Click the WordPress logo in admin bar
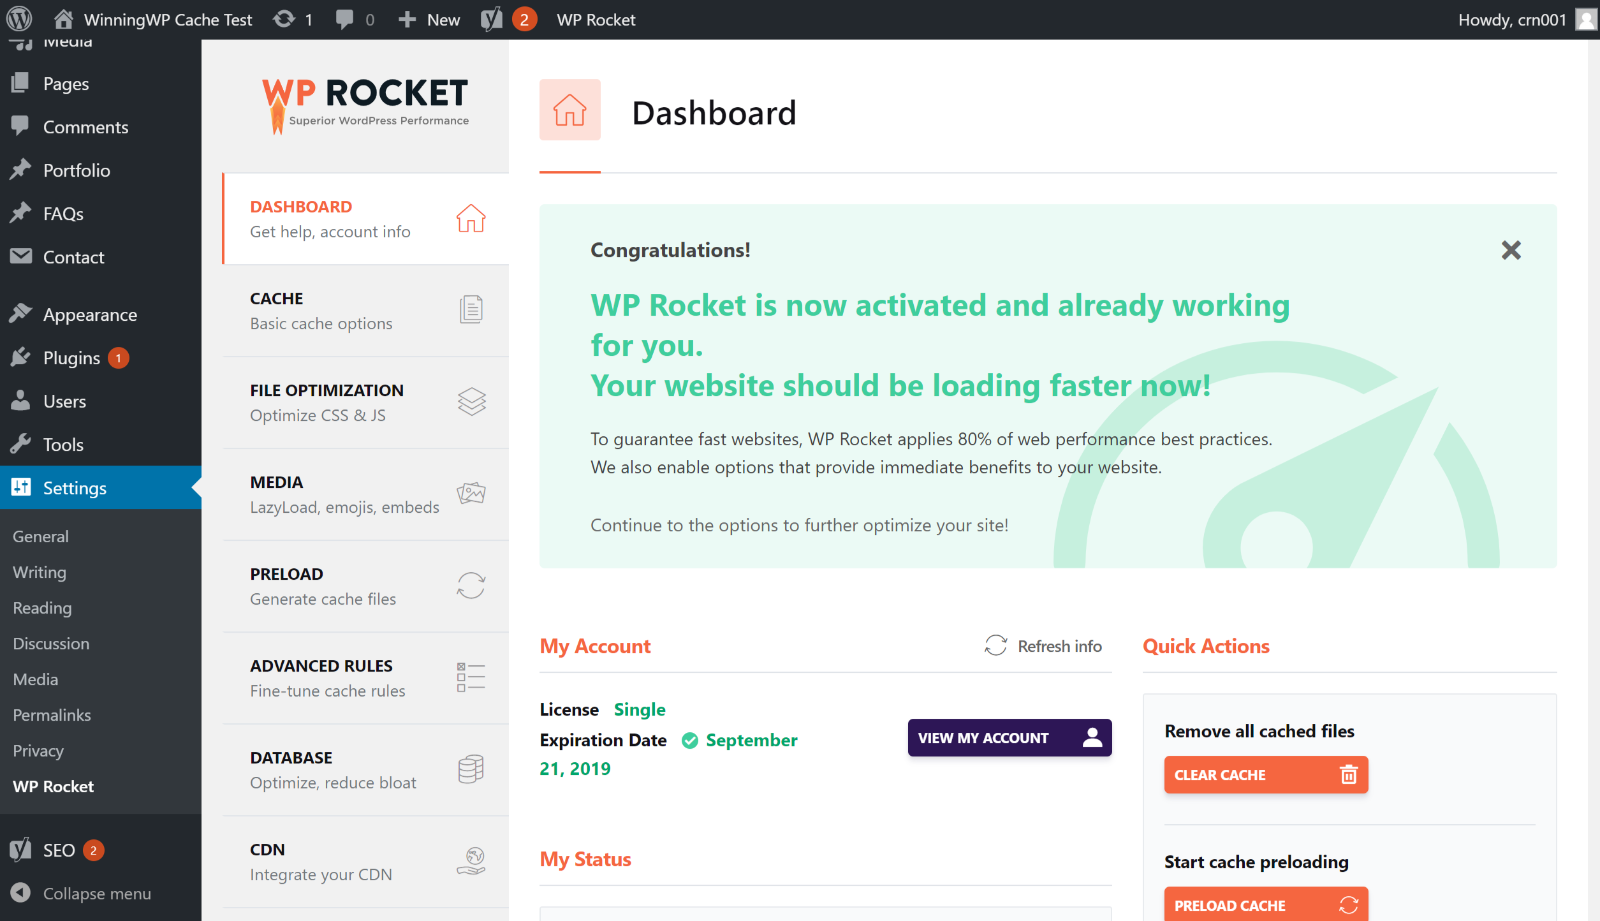 point(20,19)
